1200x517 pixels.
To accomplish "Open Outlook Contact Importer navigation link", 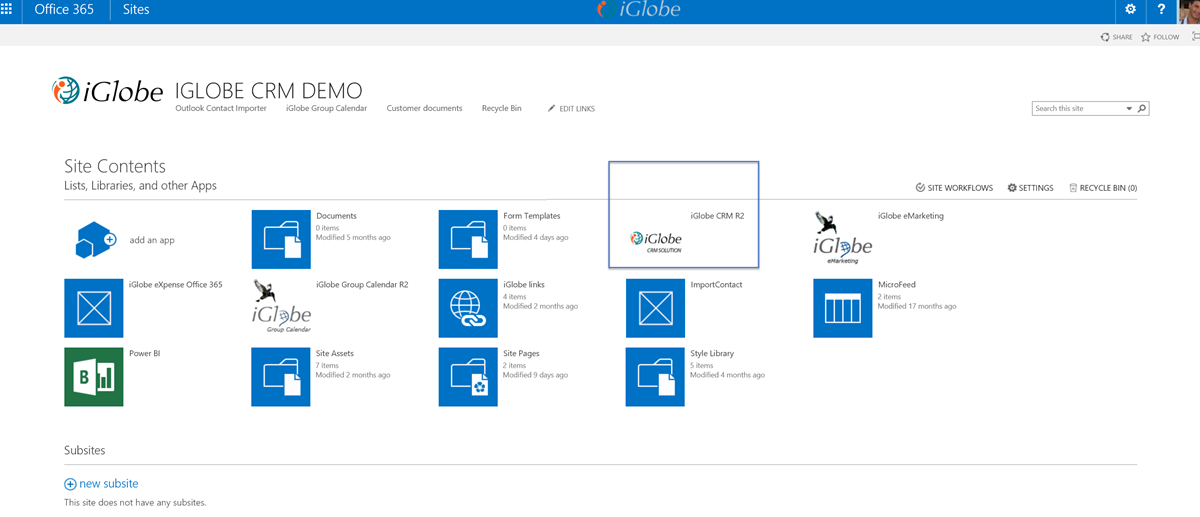I will (x=221, y=108).
